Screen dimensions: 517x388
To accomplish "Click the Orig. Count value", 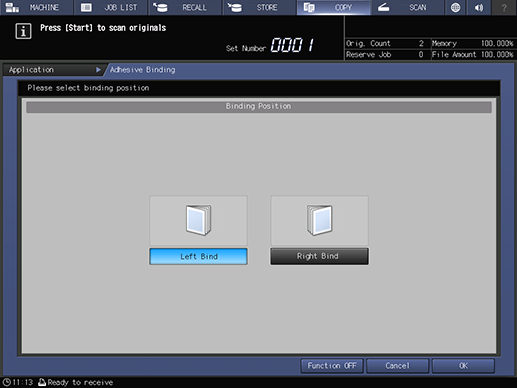I will coord(421,43).
